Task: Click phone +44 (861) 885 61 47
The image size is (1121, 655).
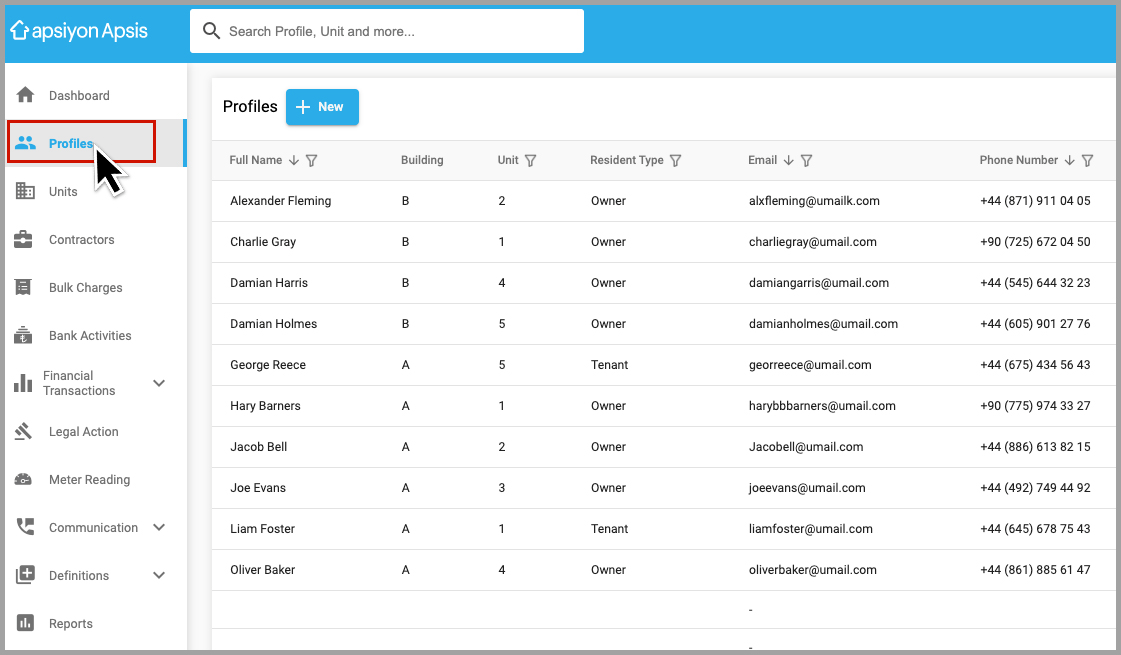Action: (x=1034, y=569)
